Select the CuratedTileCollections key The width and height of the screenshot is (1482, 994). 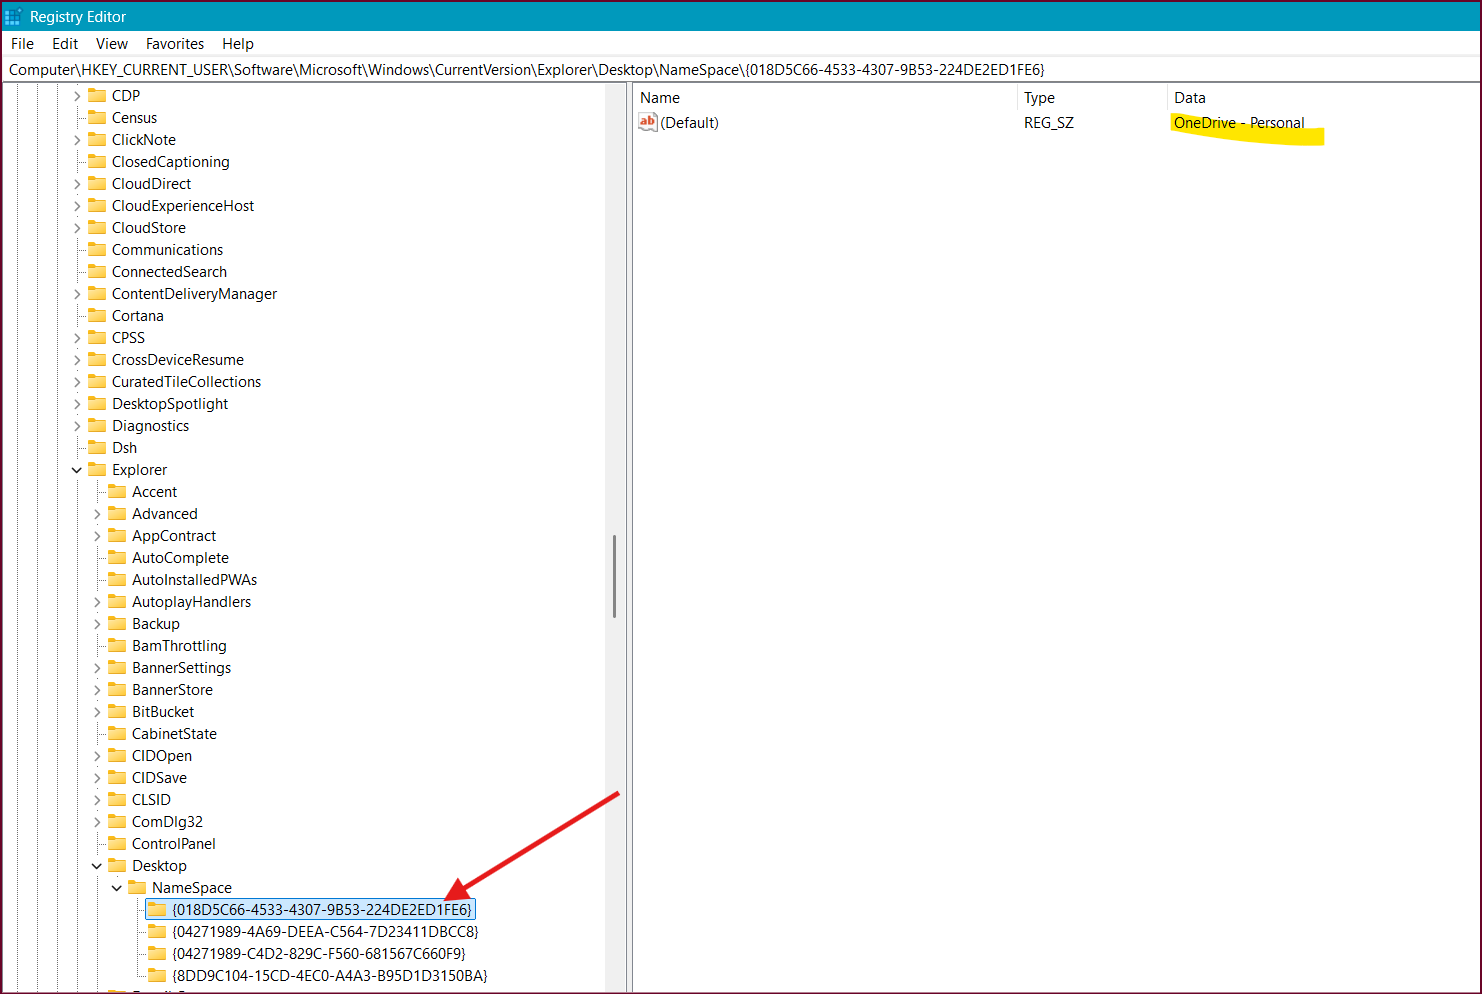coord(186,382)
